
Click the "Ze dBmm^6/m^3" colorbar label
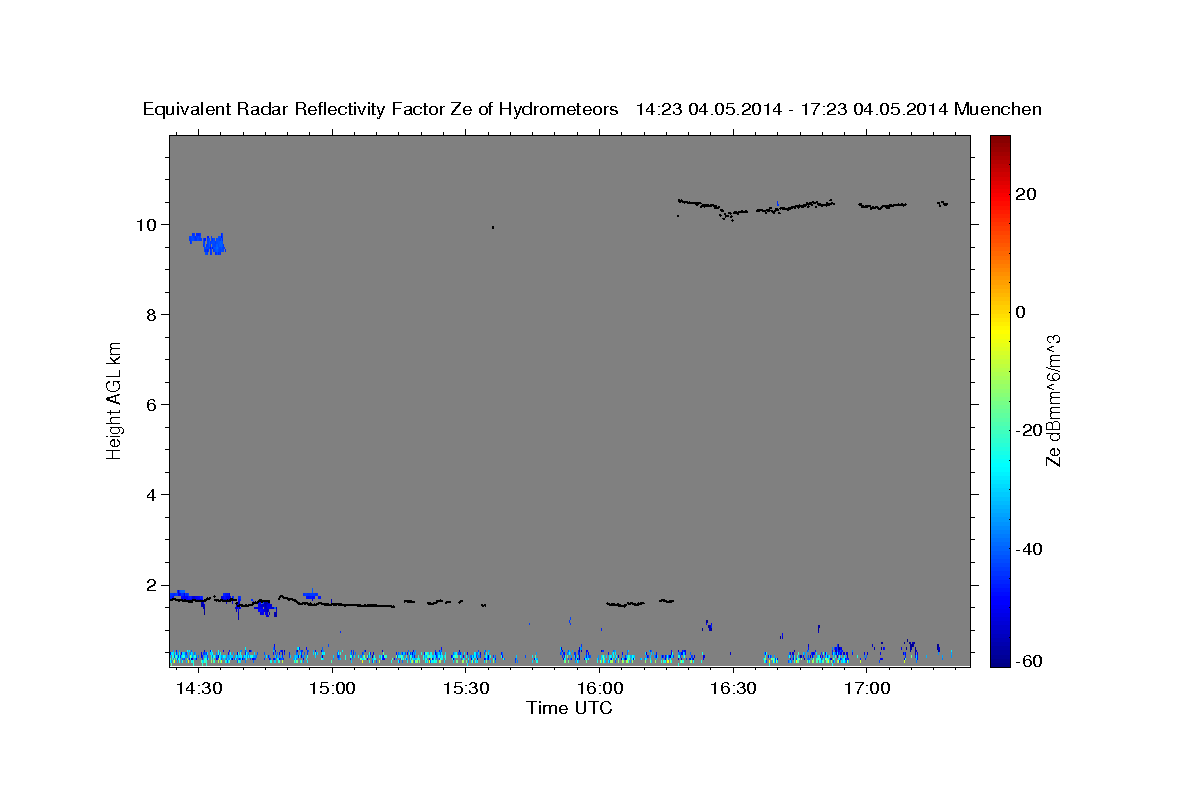1053,400
